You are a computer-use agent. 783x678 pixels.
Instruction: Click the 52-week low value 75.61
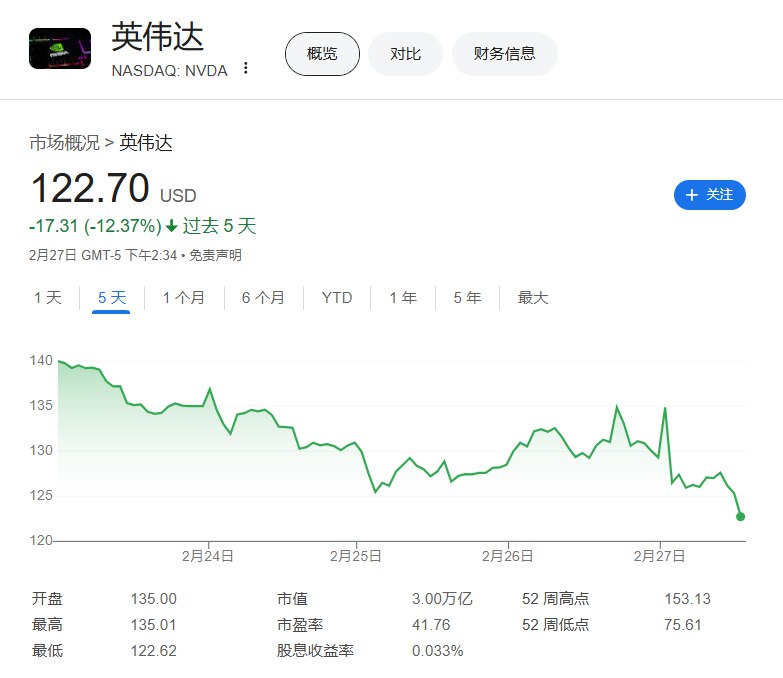[x=683, y=625]
